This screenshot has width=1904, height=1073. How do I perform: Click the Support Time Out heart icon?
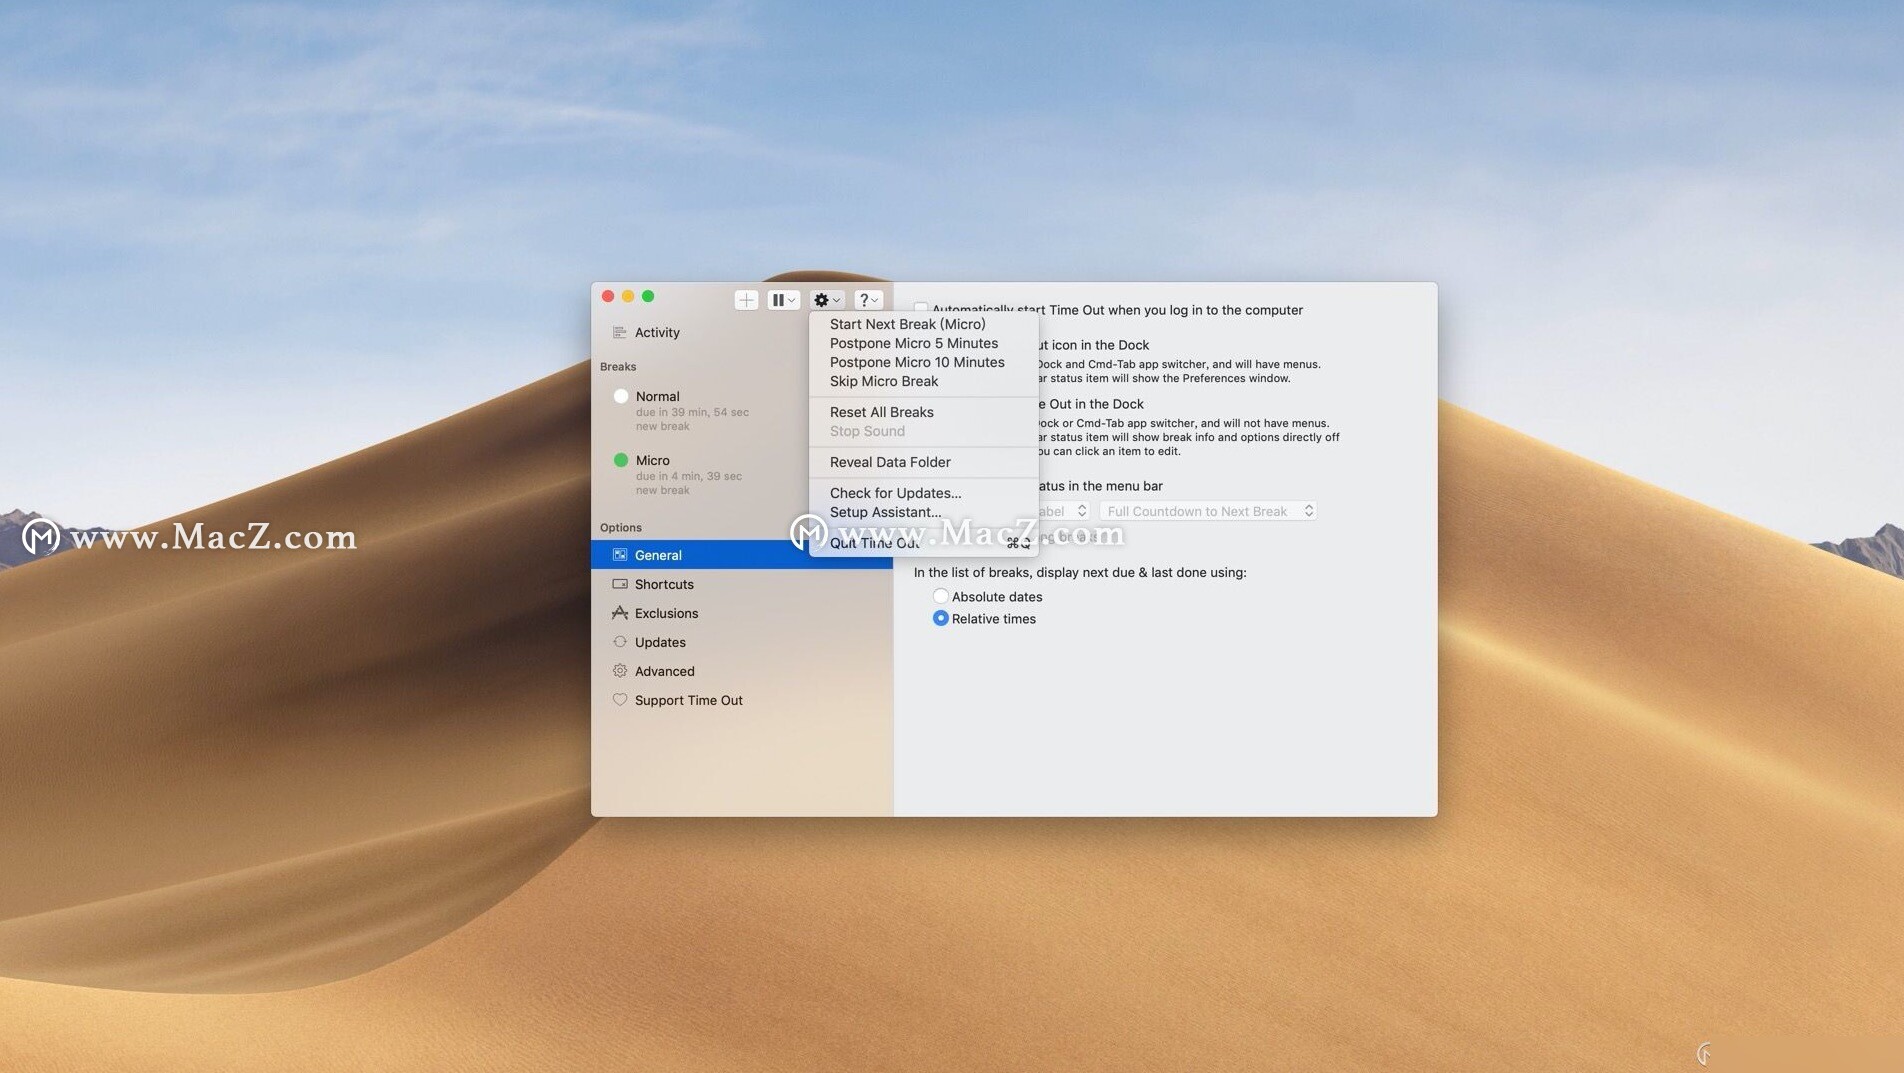[x=619, y=700]
